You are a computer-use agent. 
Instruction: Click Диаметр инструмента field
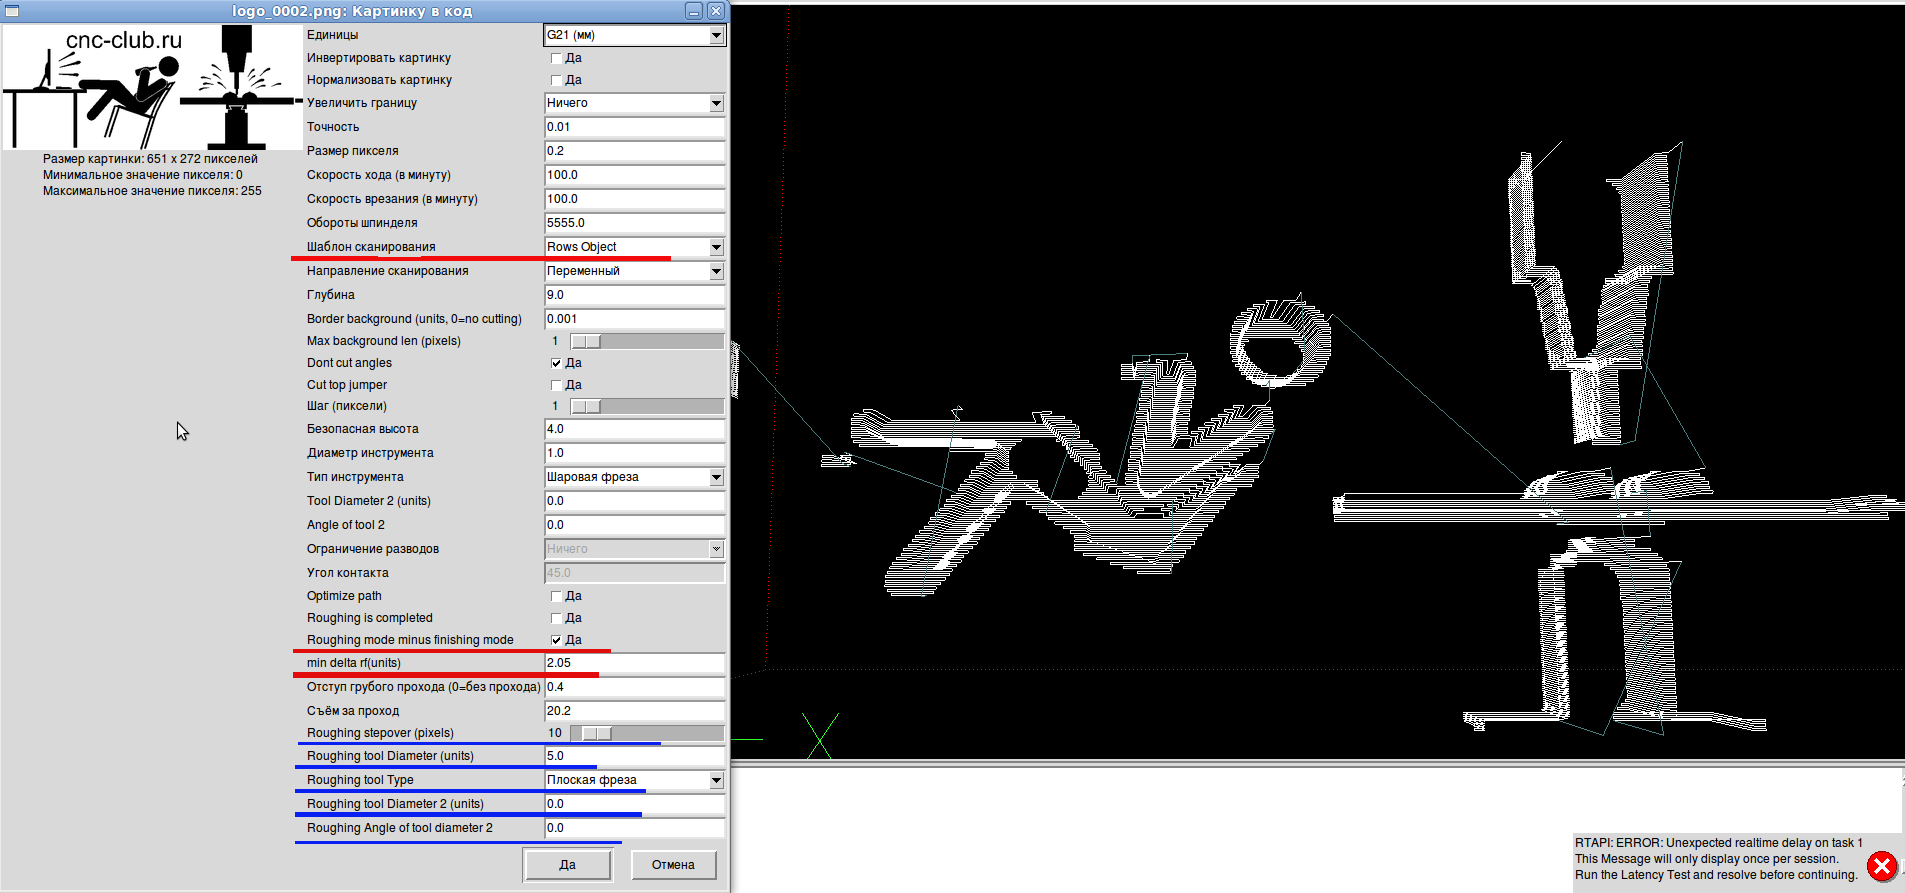click(634, 453)
